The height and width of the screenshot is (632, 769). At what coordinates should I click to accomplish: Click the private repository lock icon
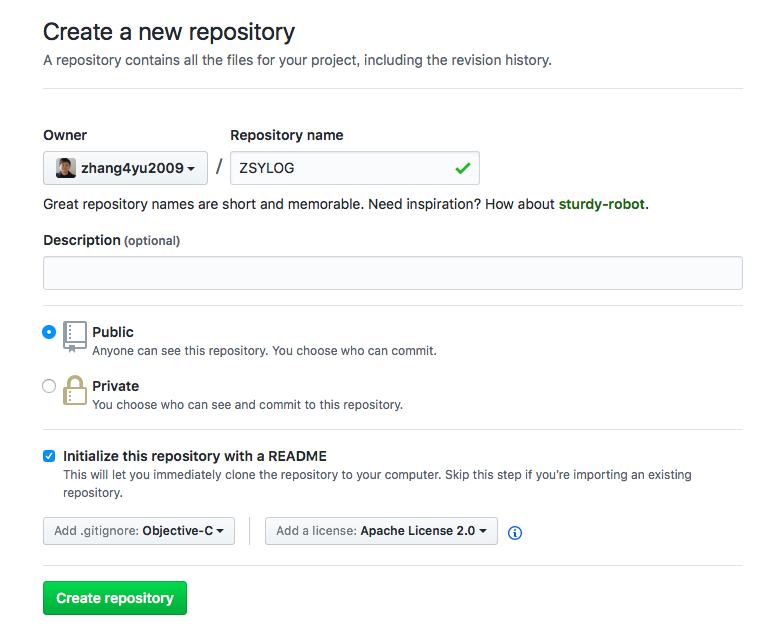[x=75, y=390]
